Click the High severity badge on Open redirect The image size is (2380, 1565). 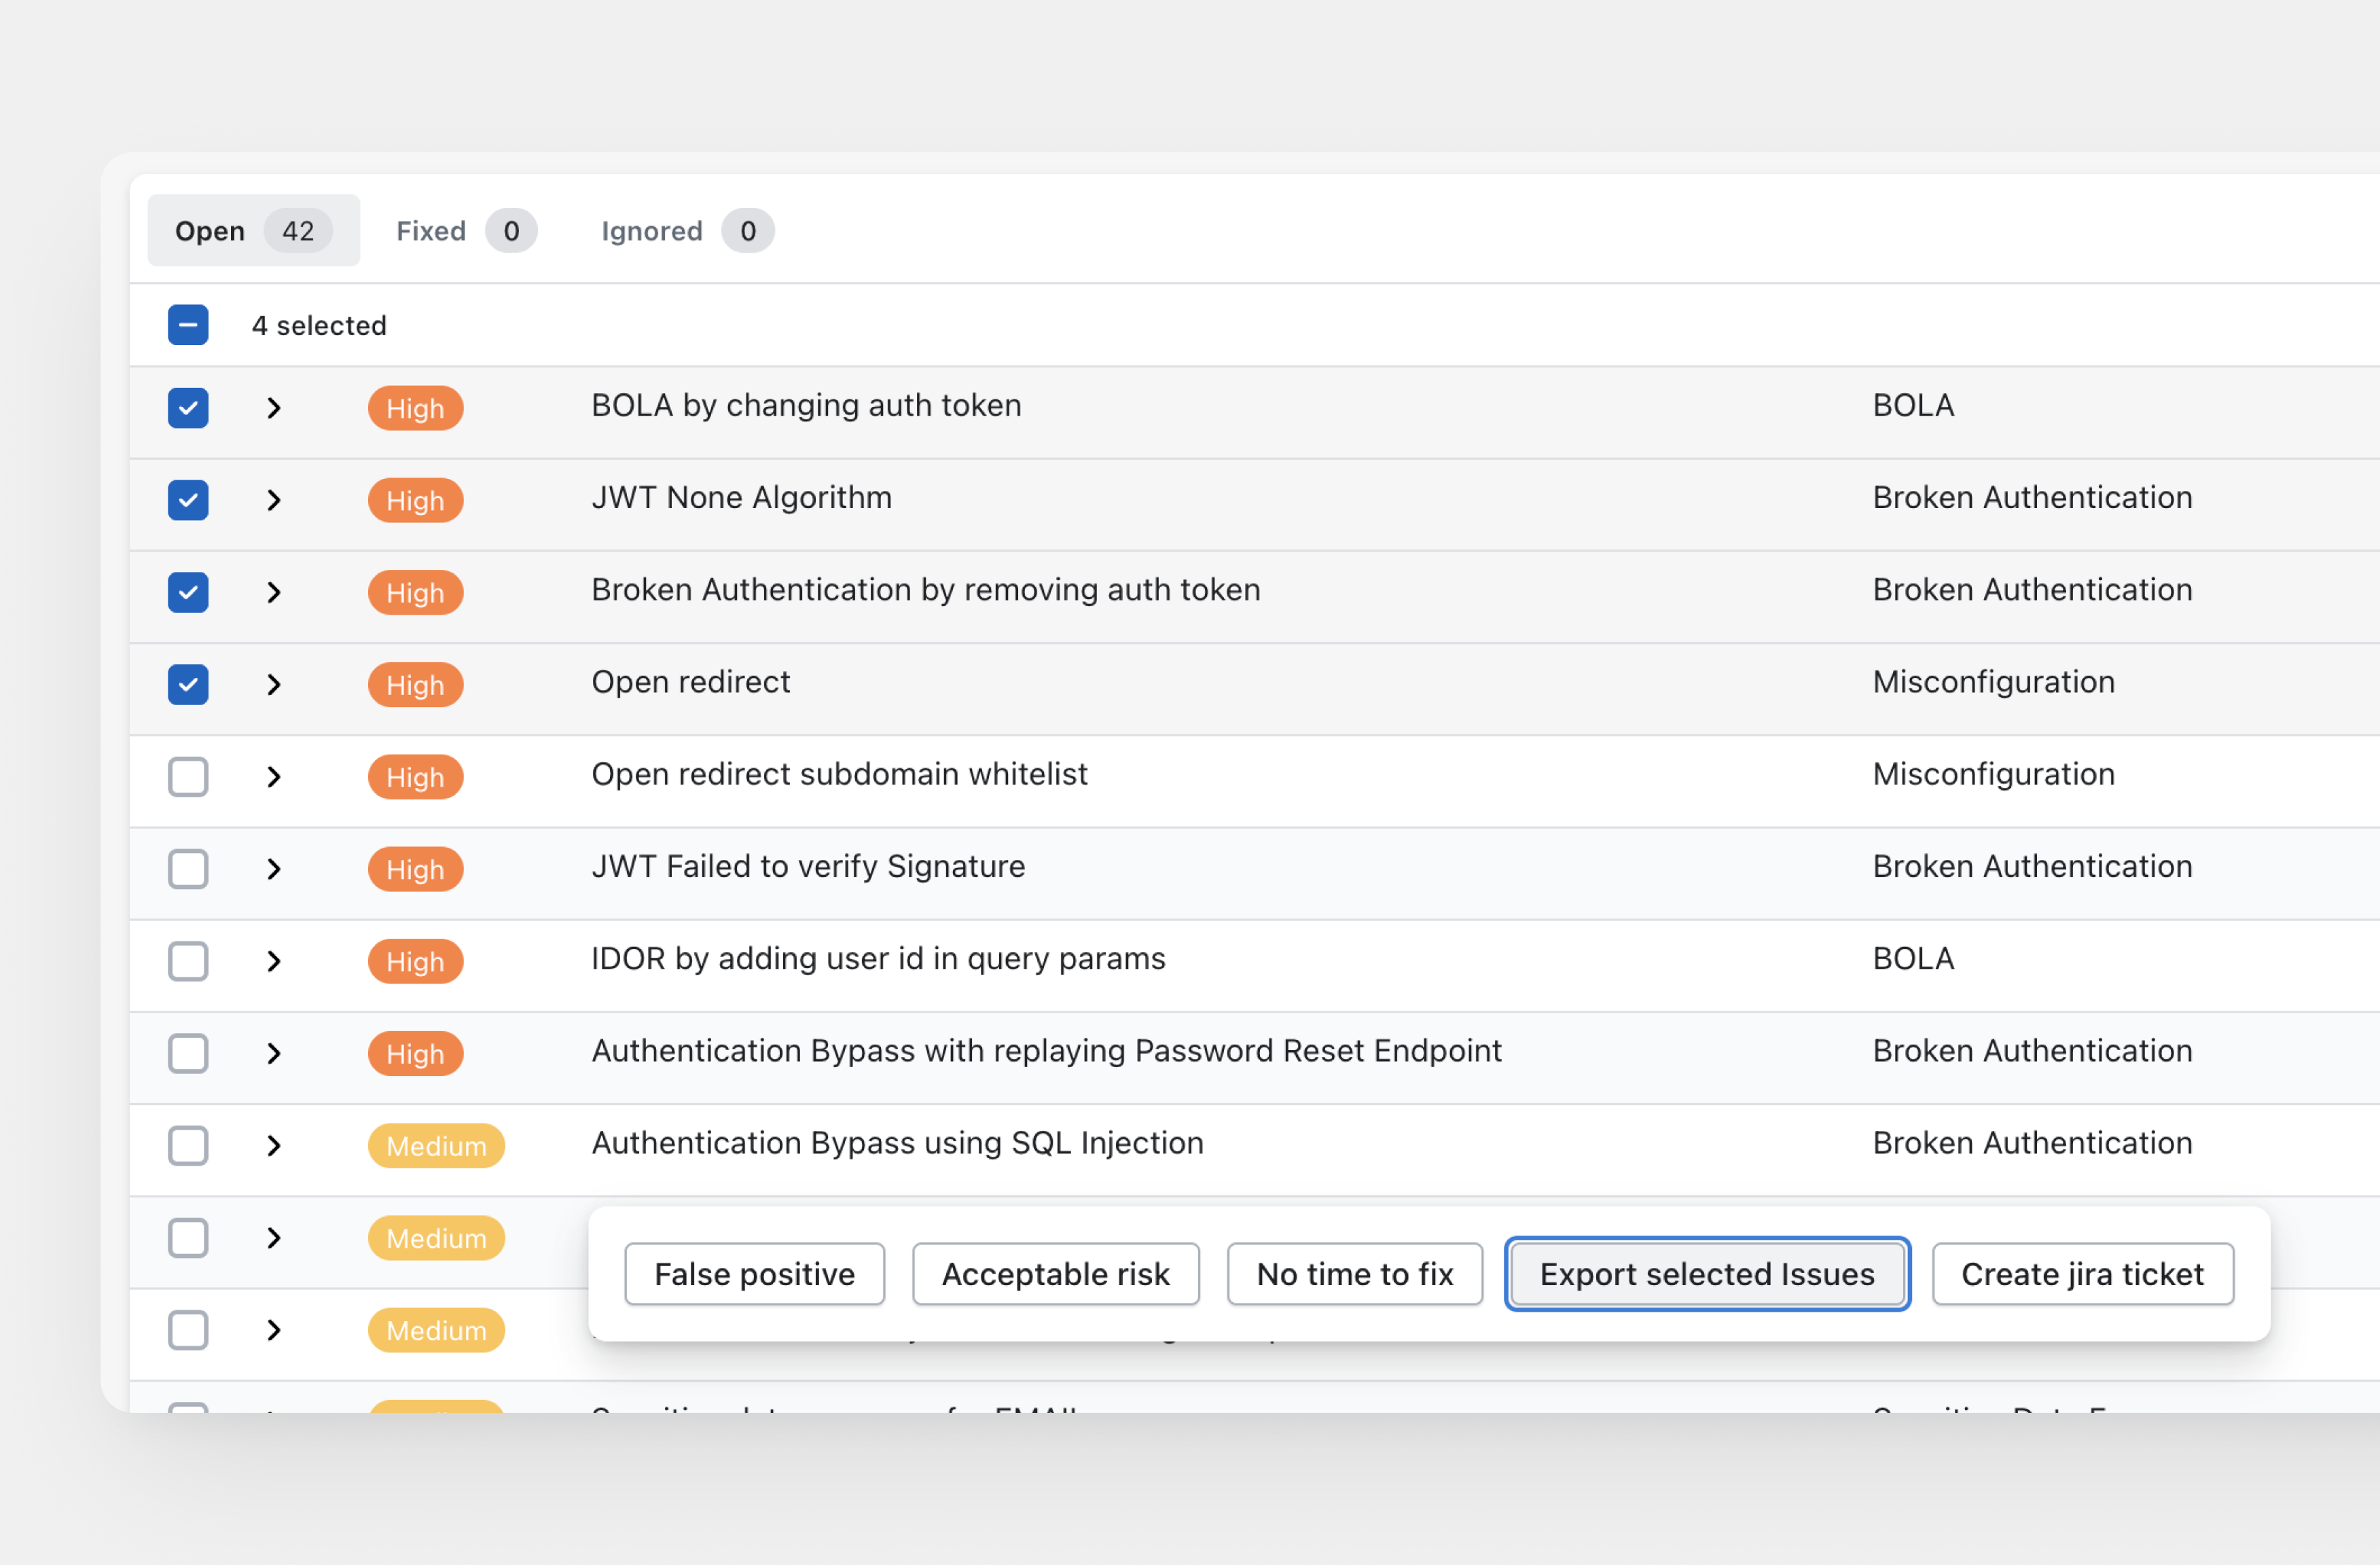point(415,685)
